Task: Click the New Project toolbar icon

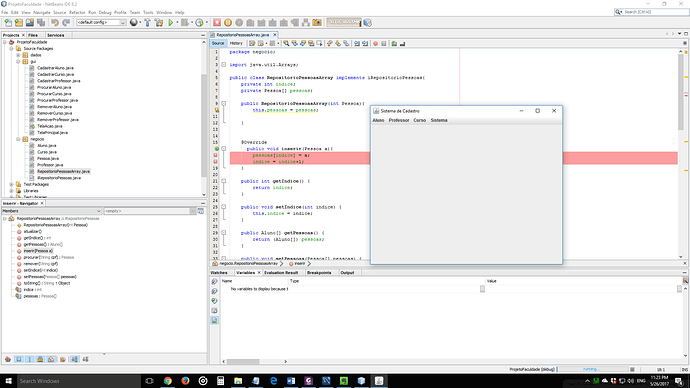Action: click(19, 22)
